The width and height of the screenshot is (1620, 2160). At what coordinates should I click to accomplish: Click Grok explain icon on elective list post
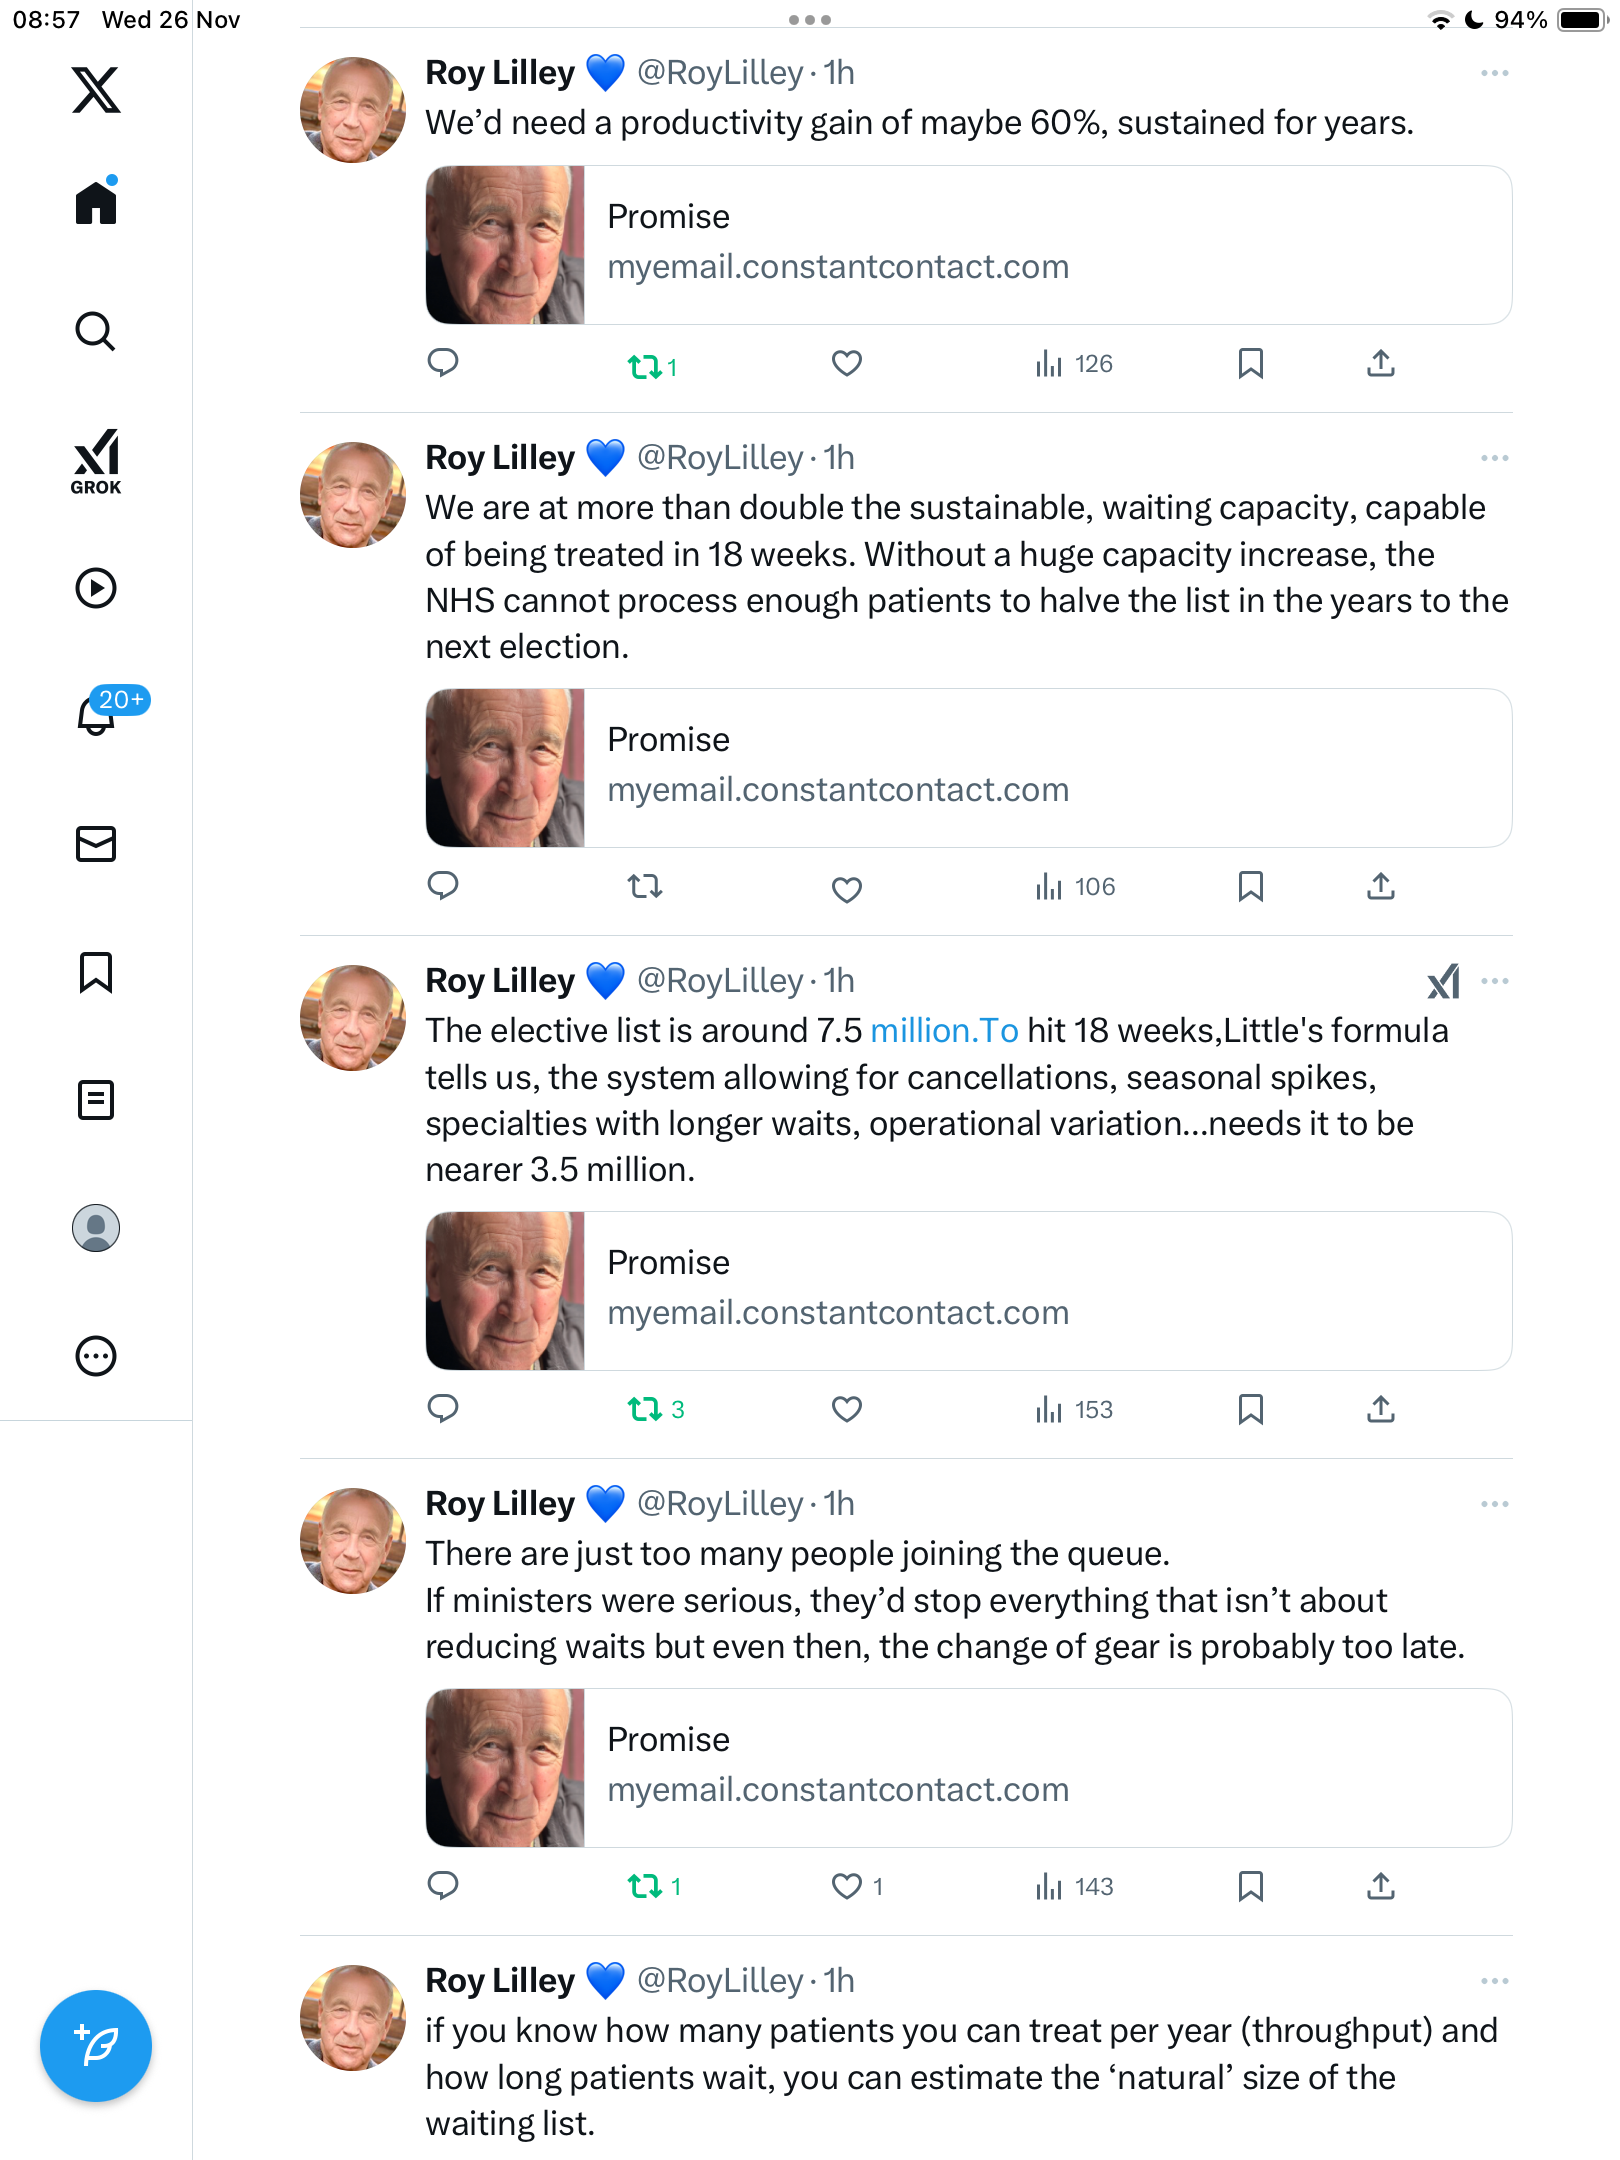(1443, 981)
